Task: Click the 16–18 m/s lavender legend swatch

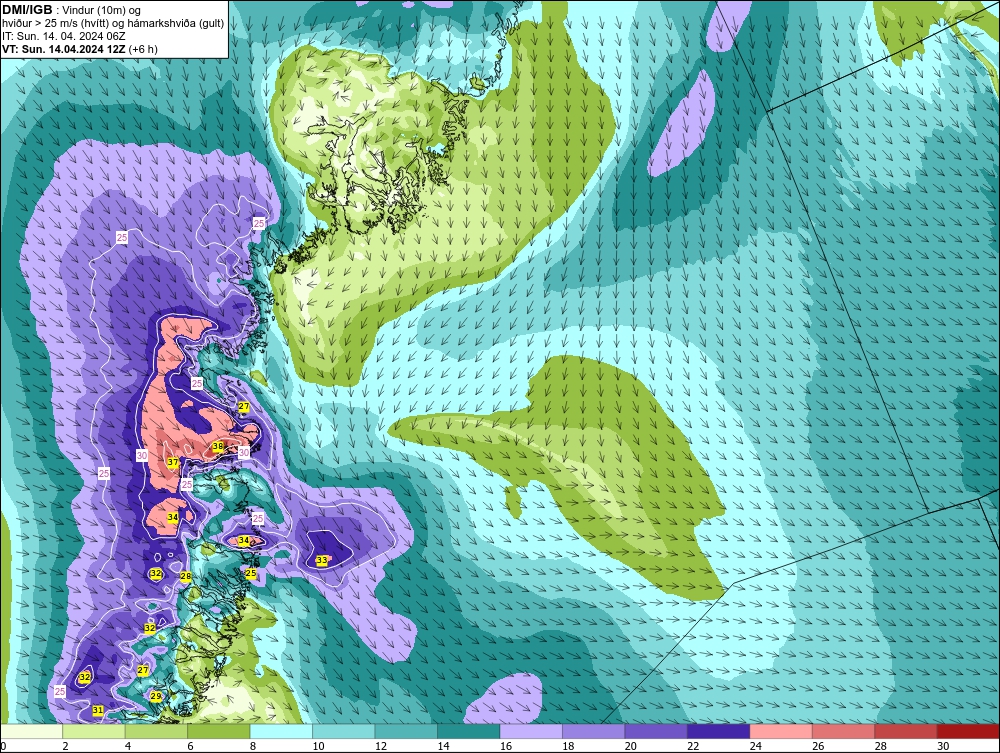Action: coord(531,731)
